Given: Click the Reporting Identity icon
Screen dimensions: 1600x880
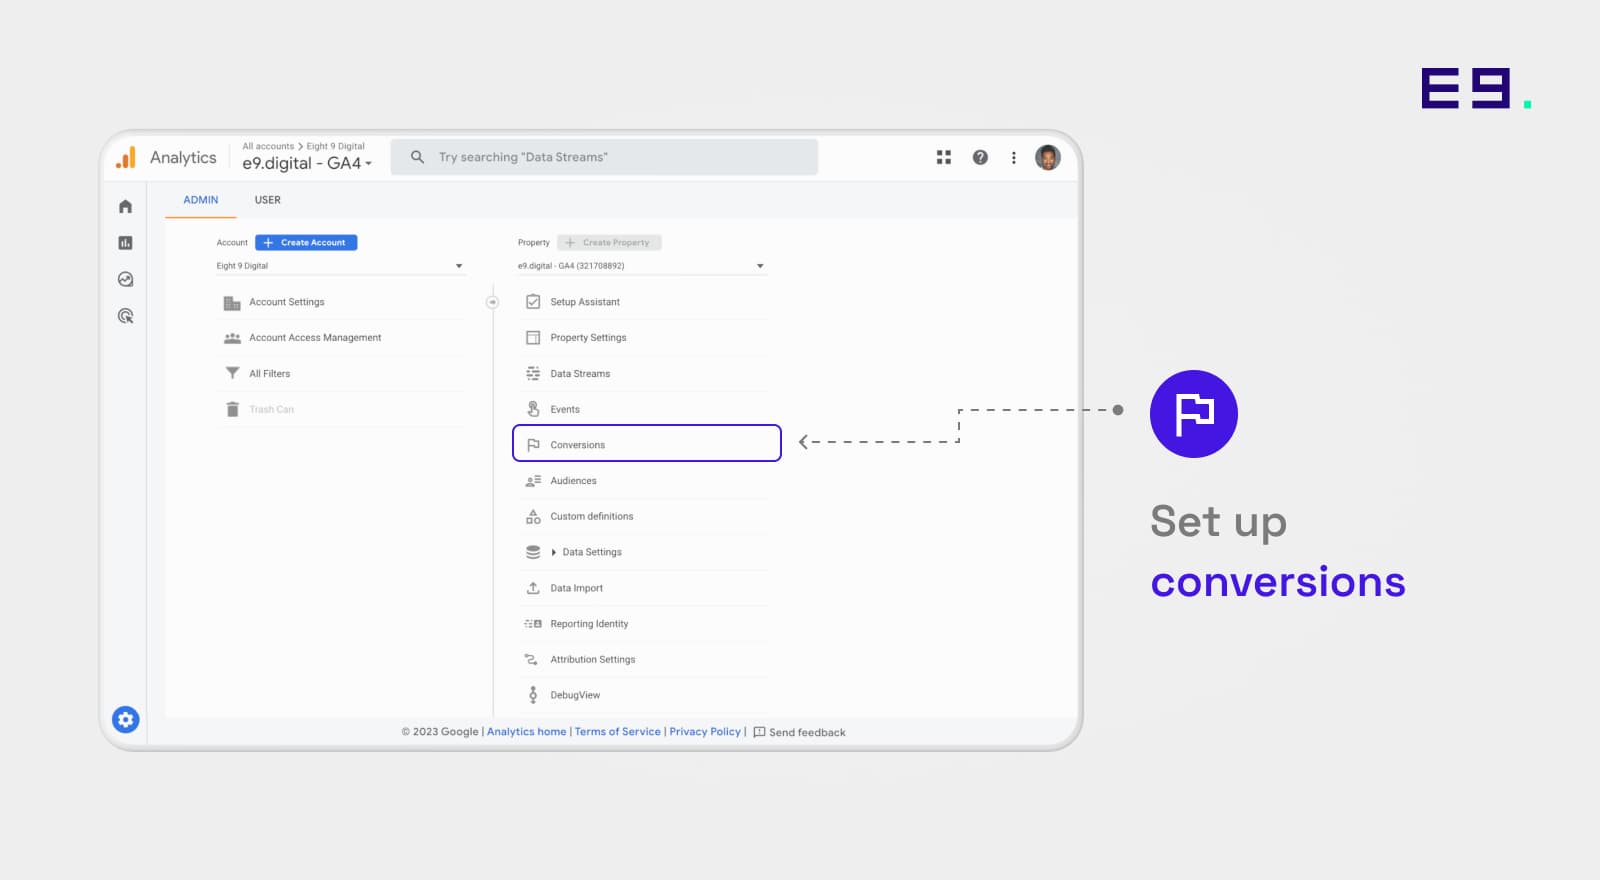Looking at the screenshot, I should click(533, 624).
